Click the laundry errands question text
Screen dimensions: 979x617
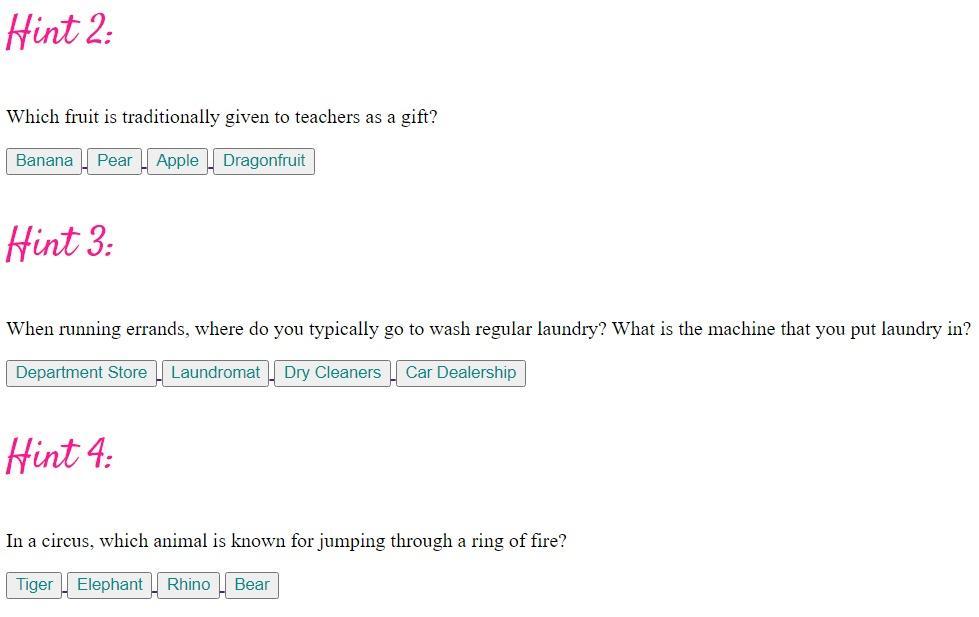488,329
